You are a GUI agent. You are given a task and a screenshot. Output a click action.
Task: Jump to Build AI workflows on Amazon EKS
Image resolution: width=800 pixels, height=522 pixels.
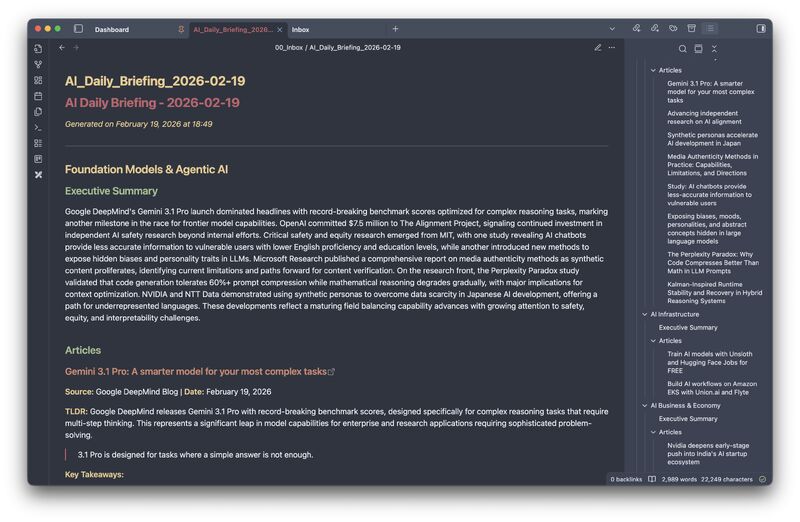click(712, 388)
